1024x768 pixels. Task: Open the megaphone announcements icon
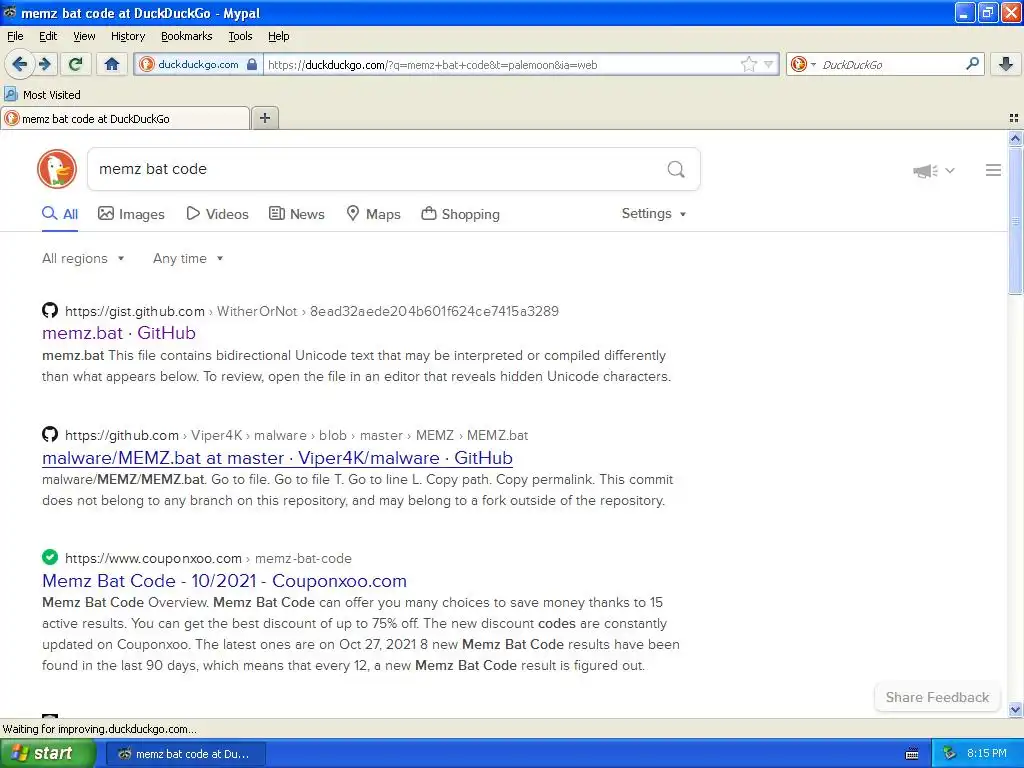(x=925, y=171)
